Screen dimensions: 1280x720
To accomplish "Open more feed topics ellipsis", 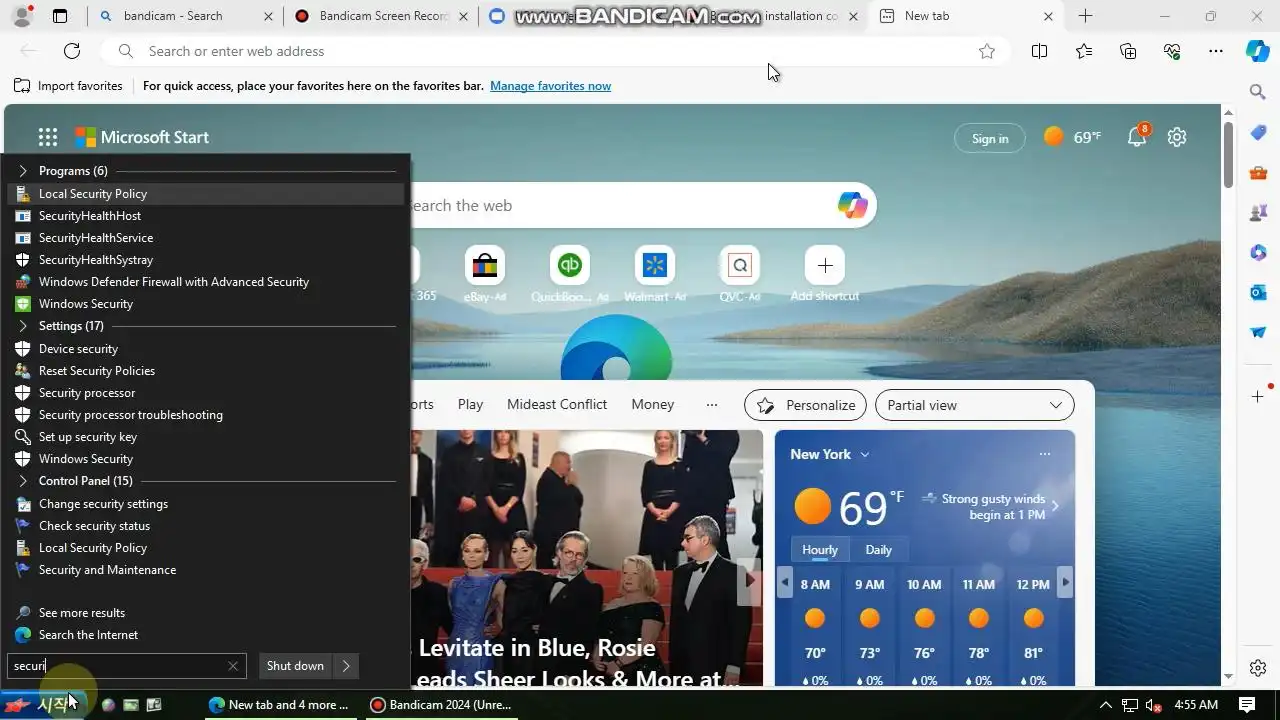I will click(x=712, y=405).
